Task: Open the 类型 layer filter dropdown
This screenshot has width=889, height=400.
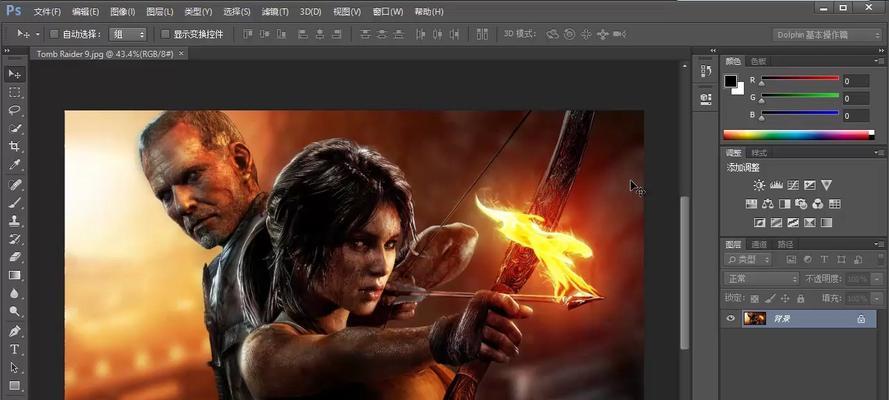Action: point(748,259)
